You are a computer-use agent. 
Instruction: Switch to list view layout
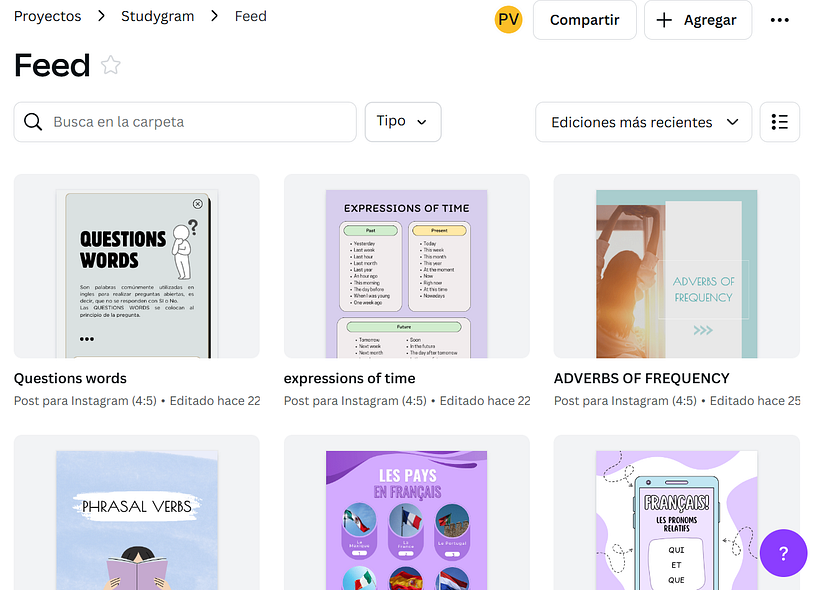(779, 122)
